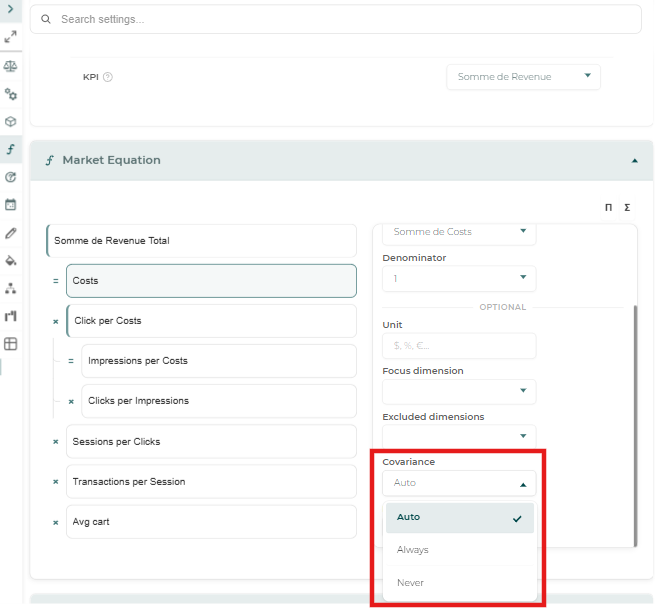
Task: Click into the Search settings field
Action: click(335, 19)
